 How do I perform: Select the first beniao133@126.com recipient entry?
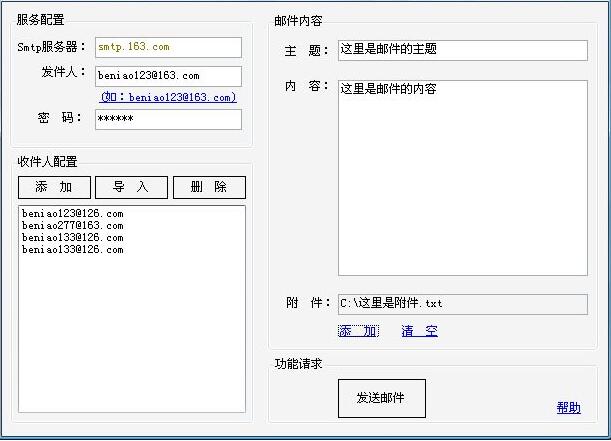pyautogui.click(x=73, y=238)
